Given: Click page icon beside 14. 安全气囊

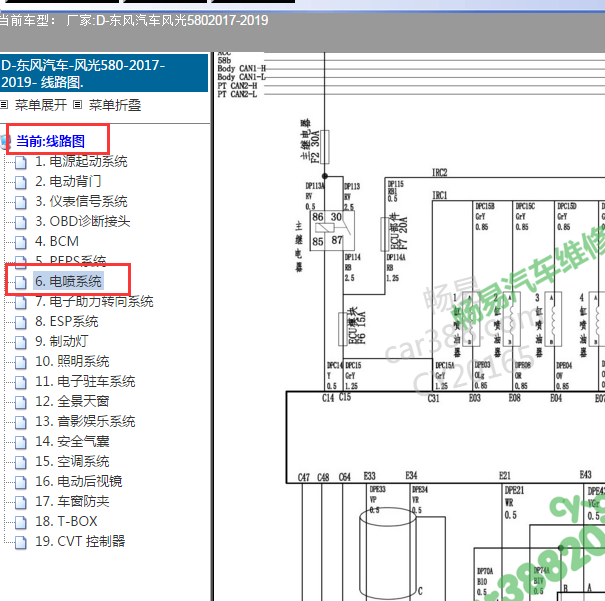Looking at the screenshot, I should point(21,443).
